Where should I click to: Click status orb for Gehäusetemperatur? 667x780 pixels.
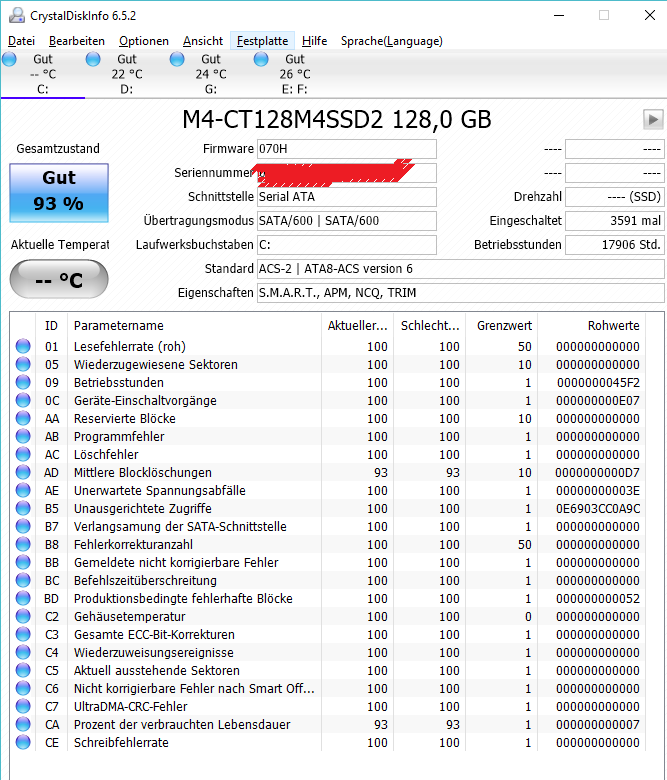click(x=23, y=616)
